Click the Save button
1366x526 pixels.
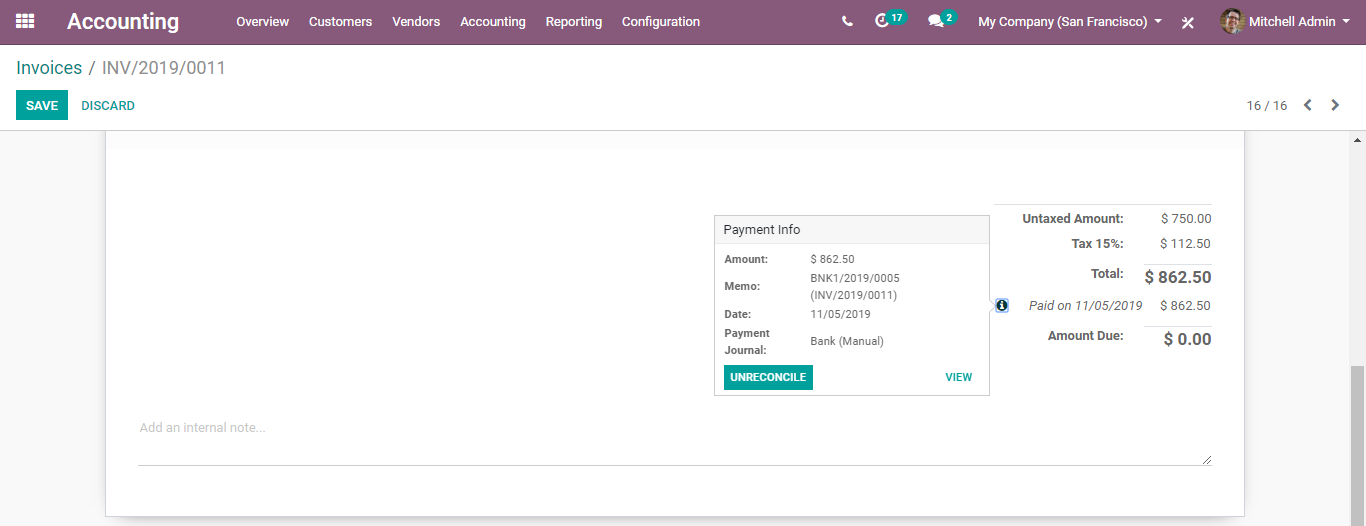42,105
